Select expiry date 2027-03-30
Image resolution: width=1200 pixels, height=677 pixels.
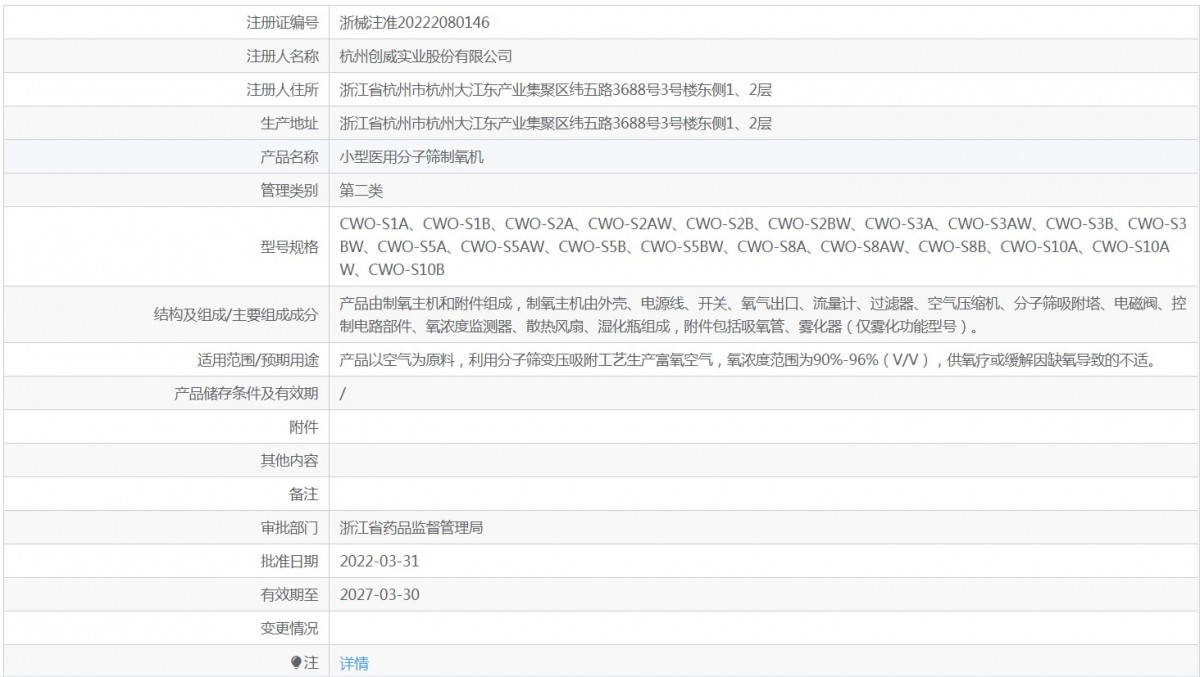click(x=378, y=595)
